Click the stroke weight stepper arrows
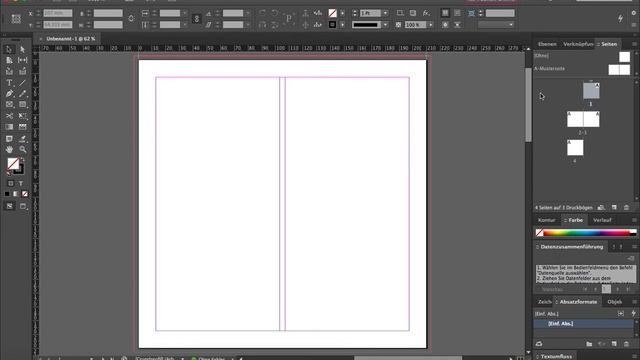Image resolution: width=640 pixels, height=360 pixels. tap(354, 13)
